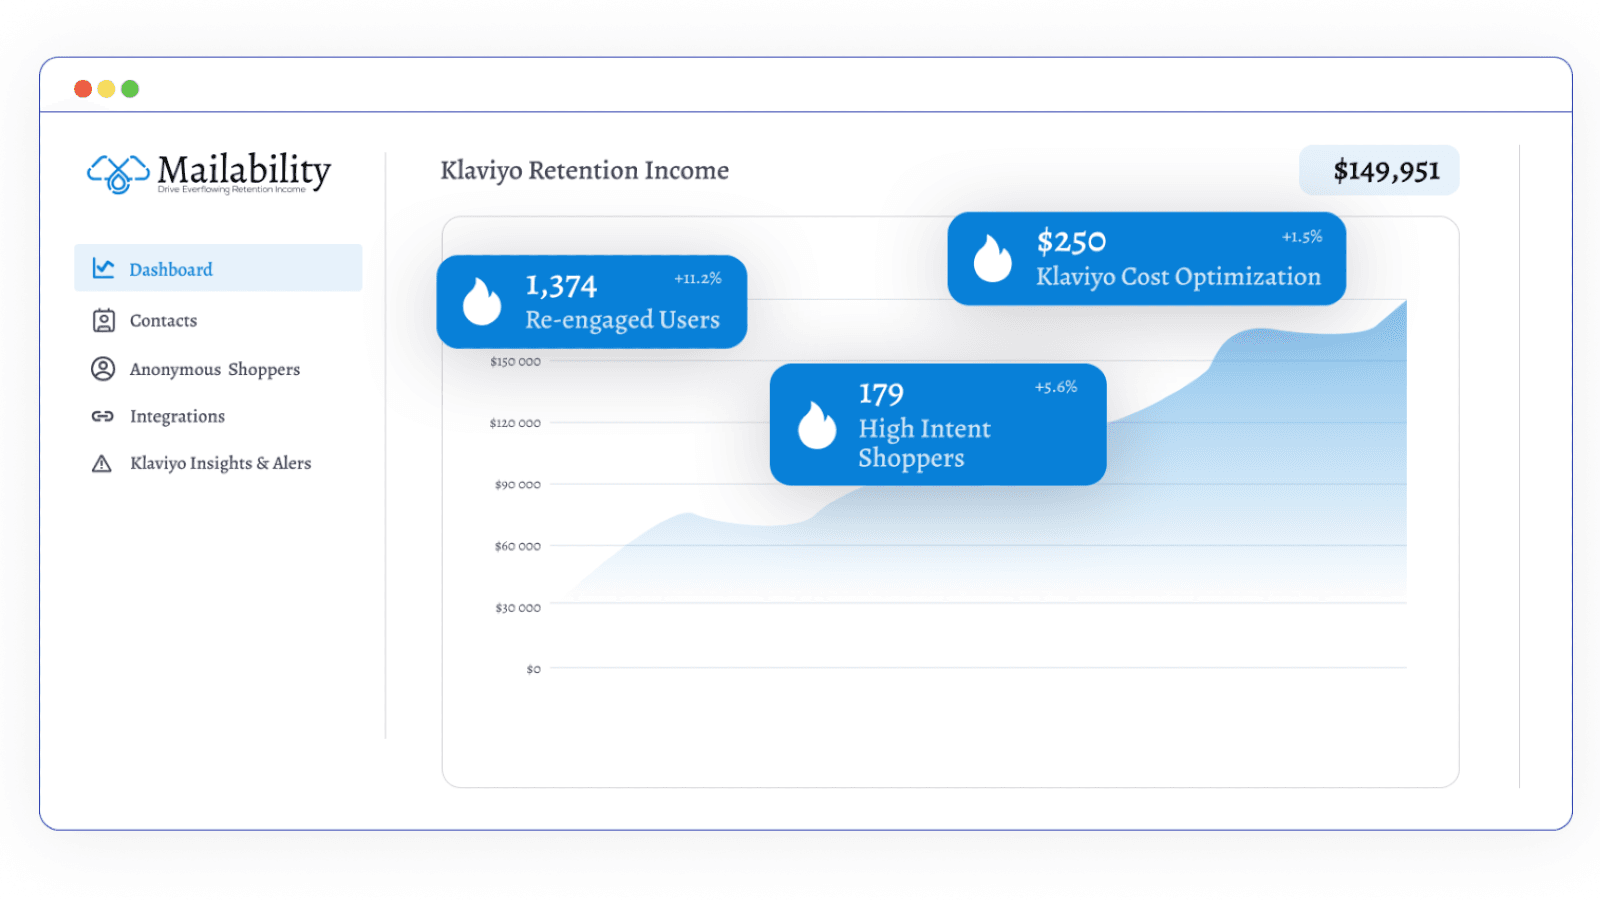
Task: Open the Dashboard menu item
Action: (x=171, y=269)
